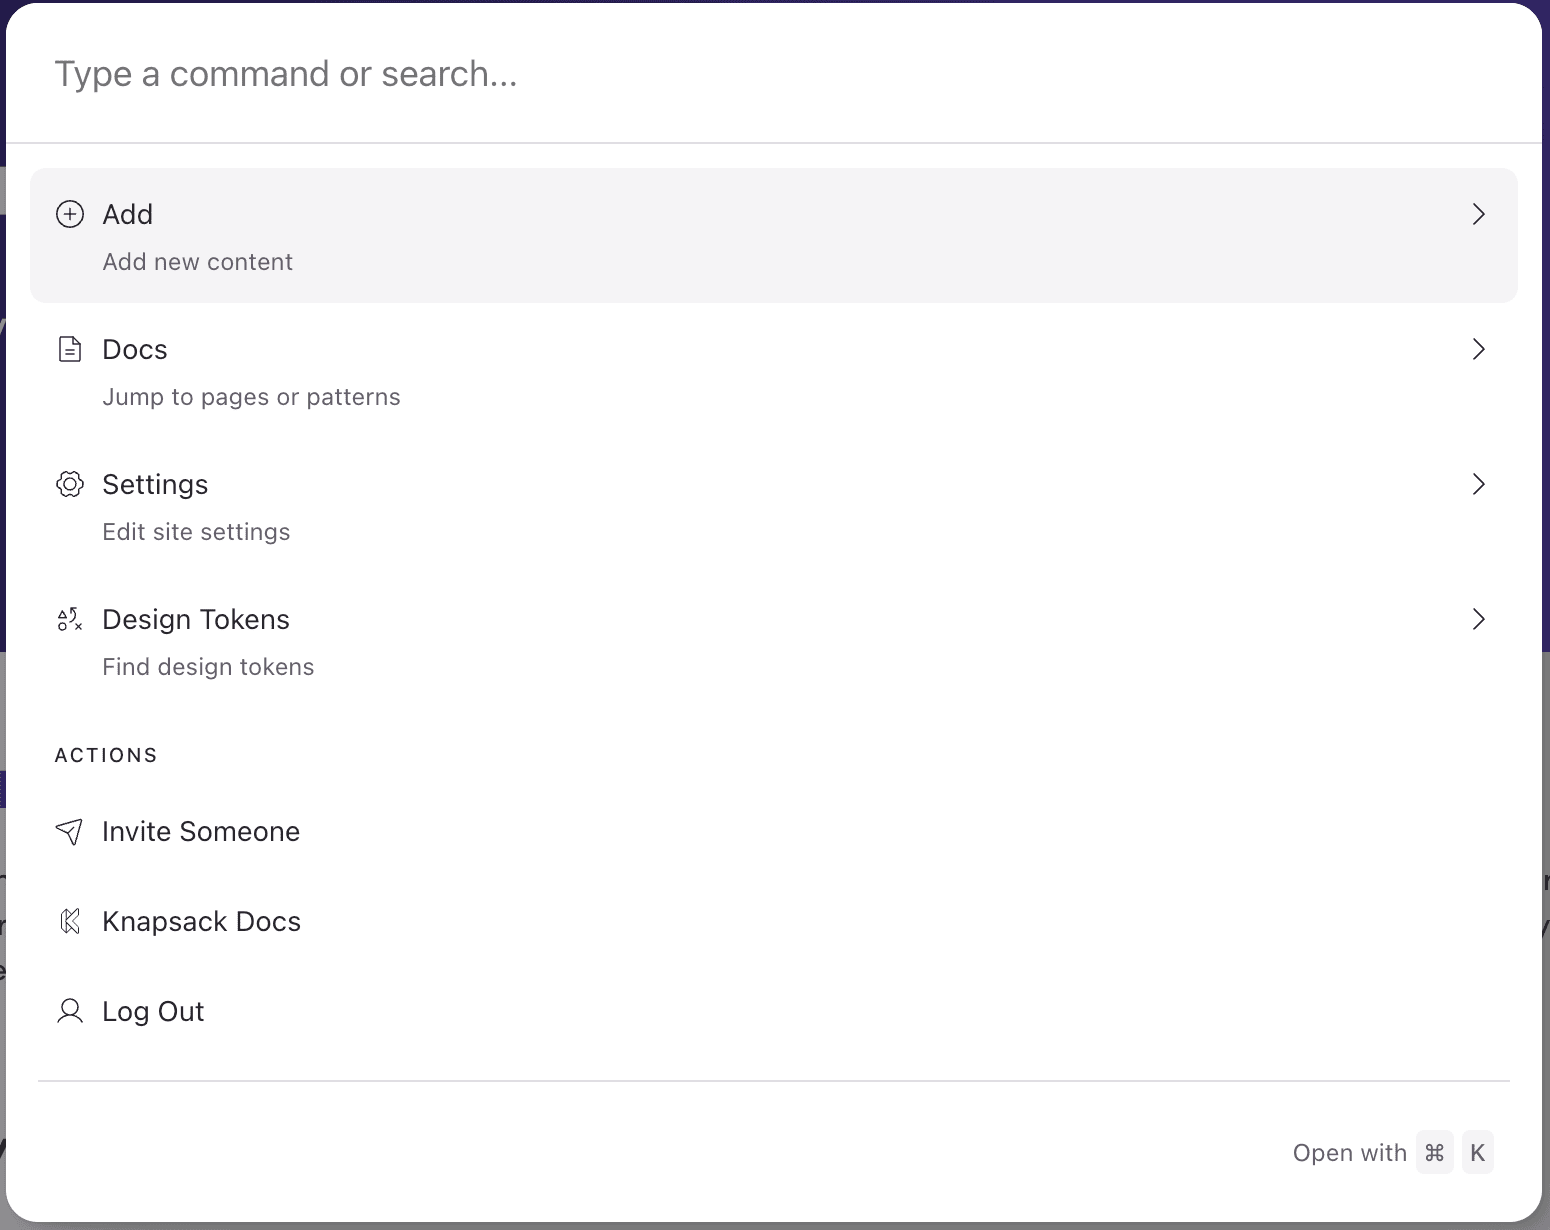This screenshot has height=1230, width=1550.
Task: Click the command key symbol badge
Action: coord(1435,1152)
